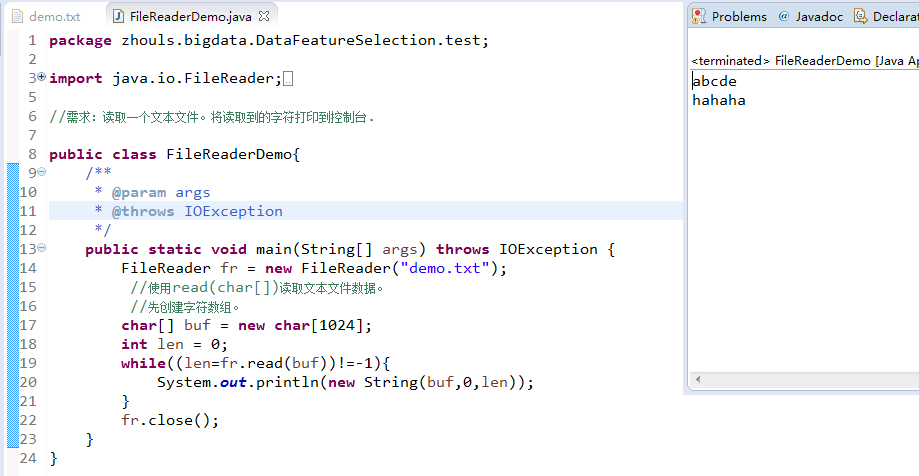Screen dimensions: 919x476
Task: Click the read(char[]) comment on line 15
Action: click(x=257, y=288)
